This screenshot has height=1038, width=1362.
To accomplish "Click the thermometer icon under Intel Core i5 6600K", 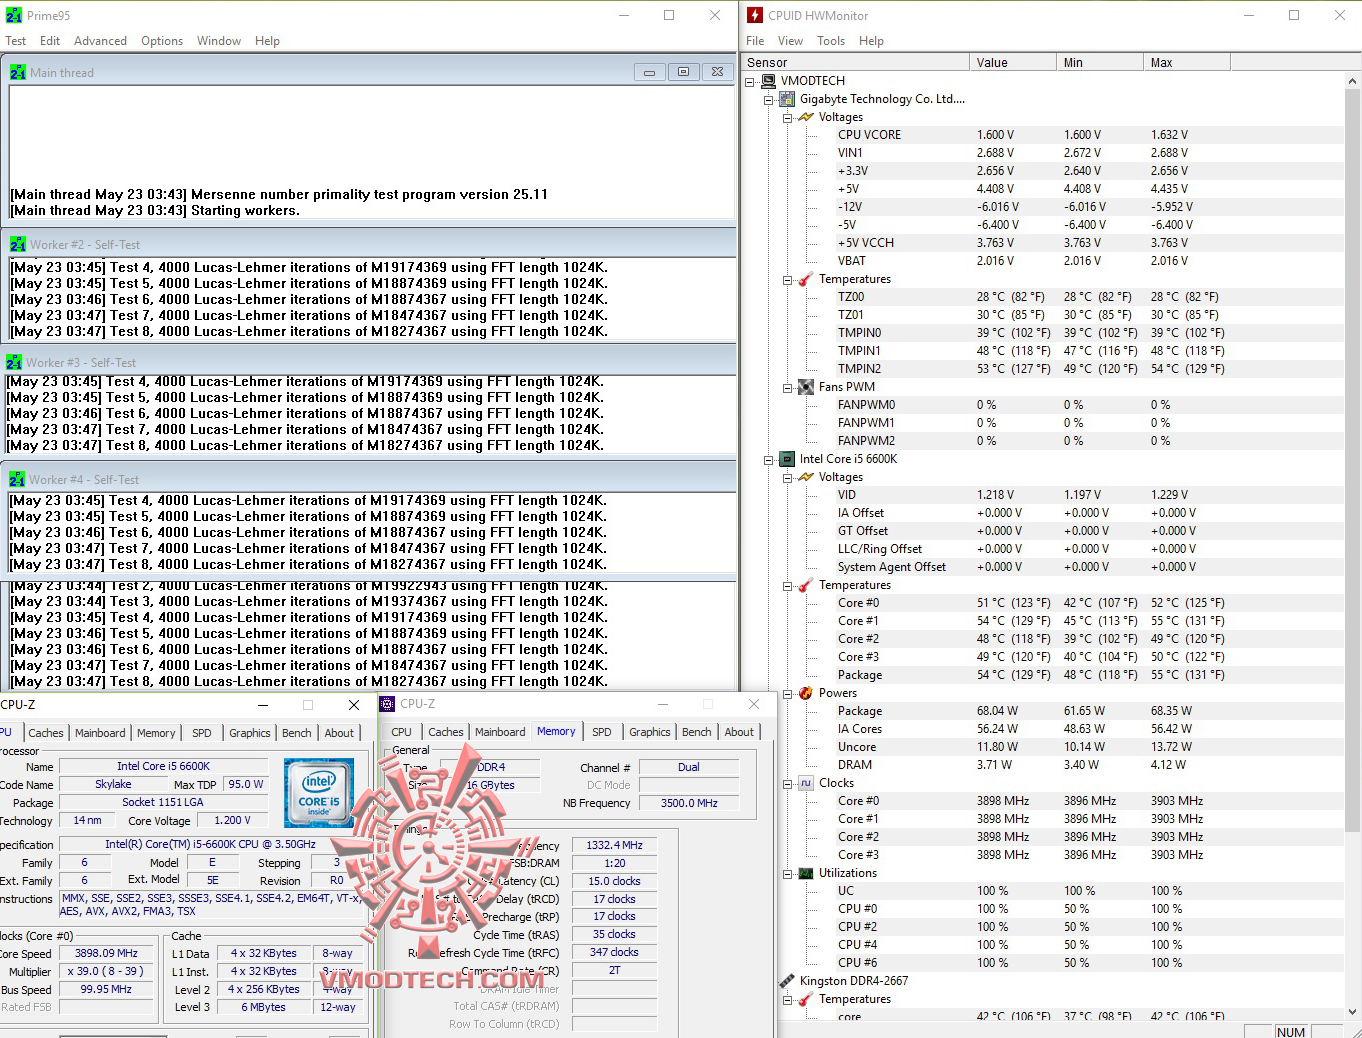I will (806, 585).
